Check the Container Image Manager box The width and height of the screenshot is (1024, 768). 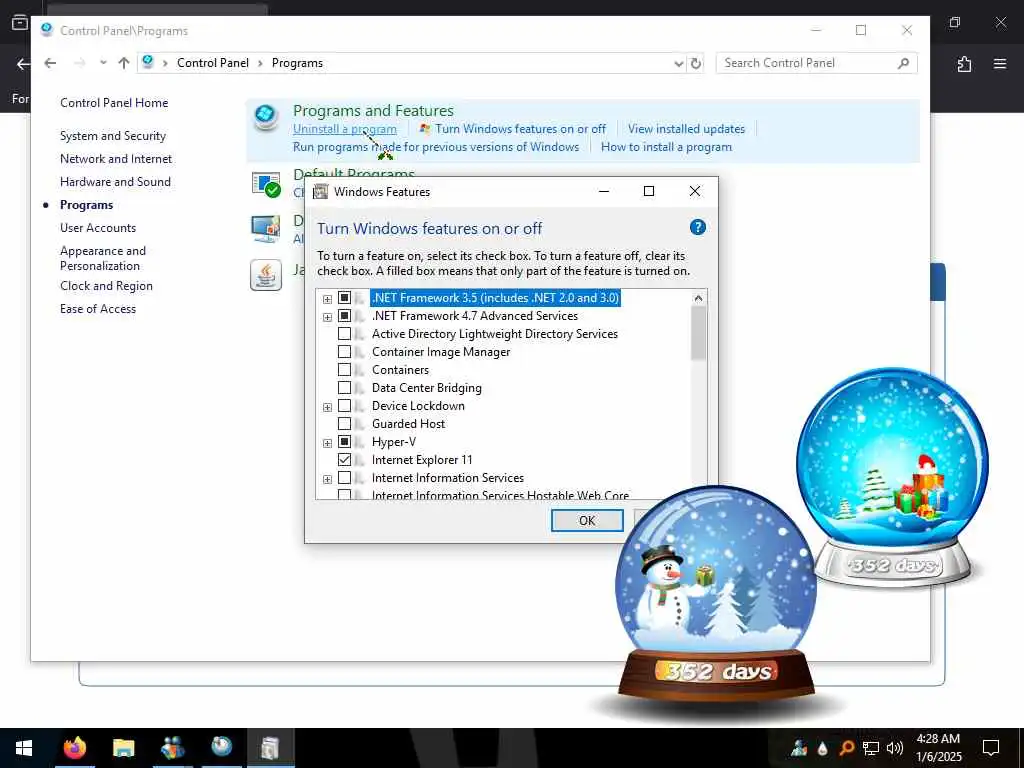coord(344,352)
